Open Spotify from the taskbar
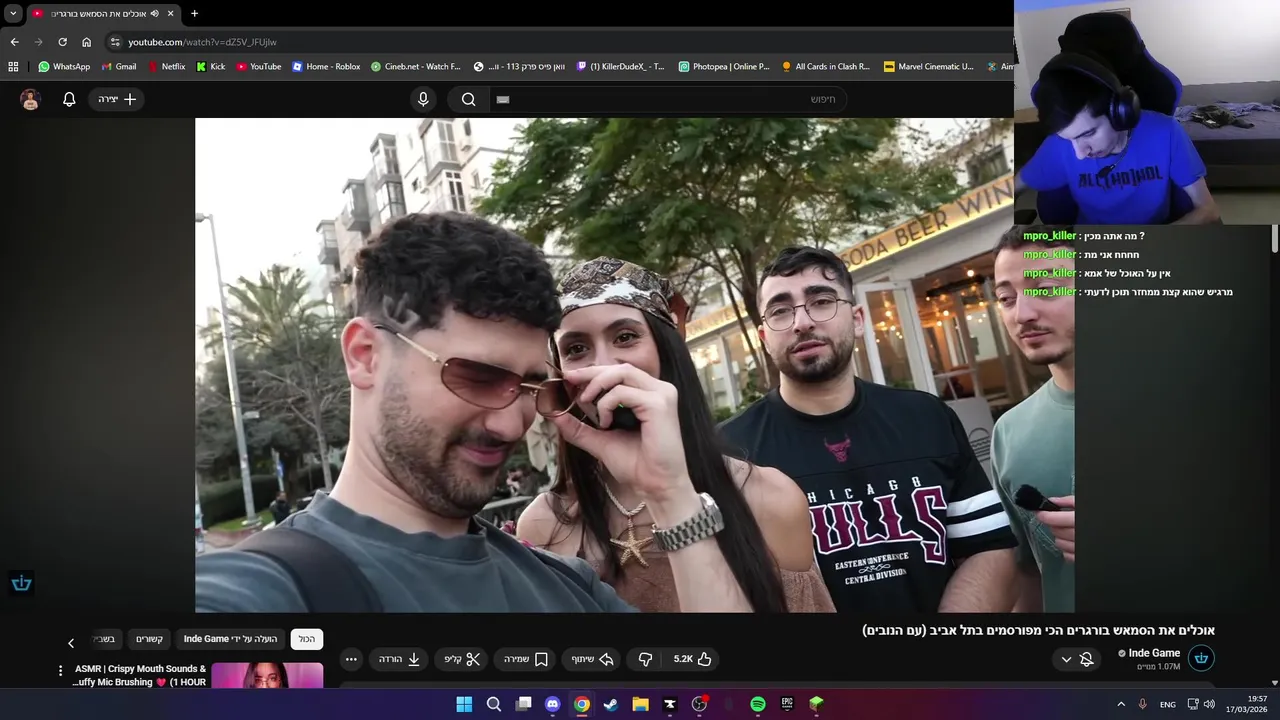The image size is (1280, 720). click(758, 704)
